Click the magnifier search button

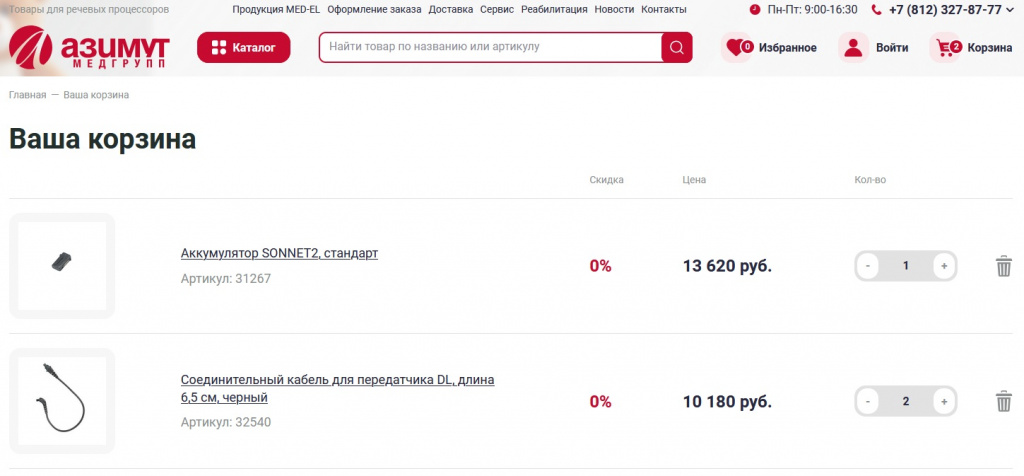point(677,48)
